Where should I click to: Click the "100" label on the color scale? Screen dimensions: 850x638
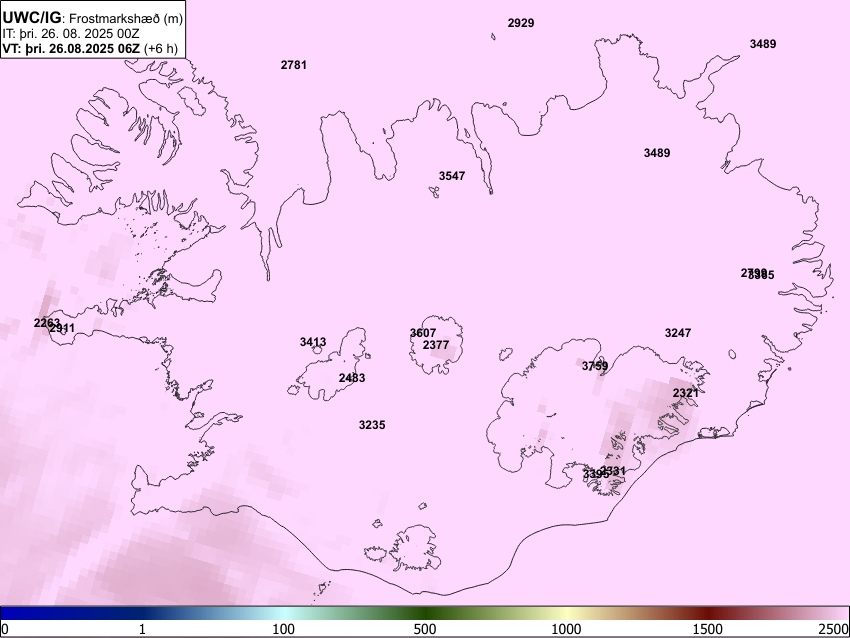[x=284, y=629]
